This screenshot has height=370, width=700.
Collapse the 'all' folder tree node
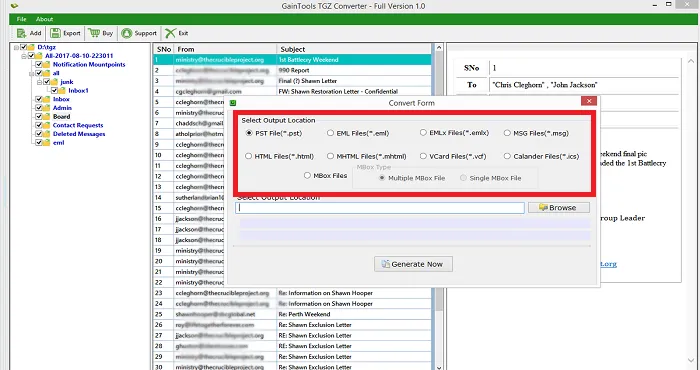click(31, 73)
